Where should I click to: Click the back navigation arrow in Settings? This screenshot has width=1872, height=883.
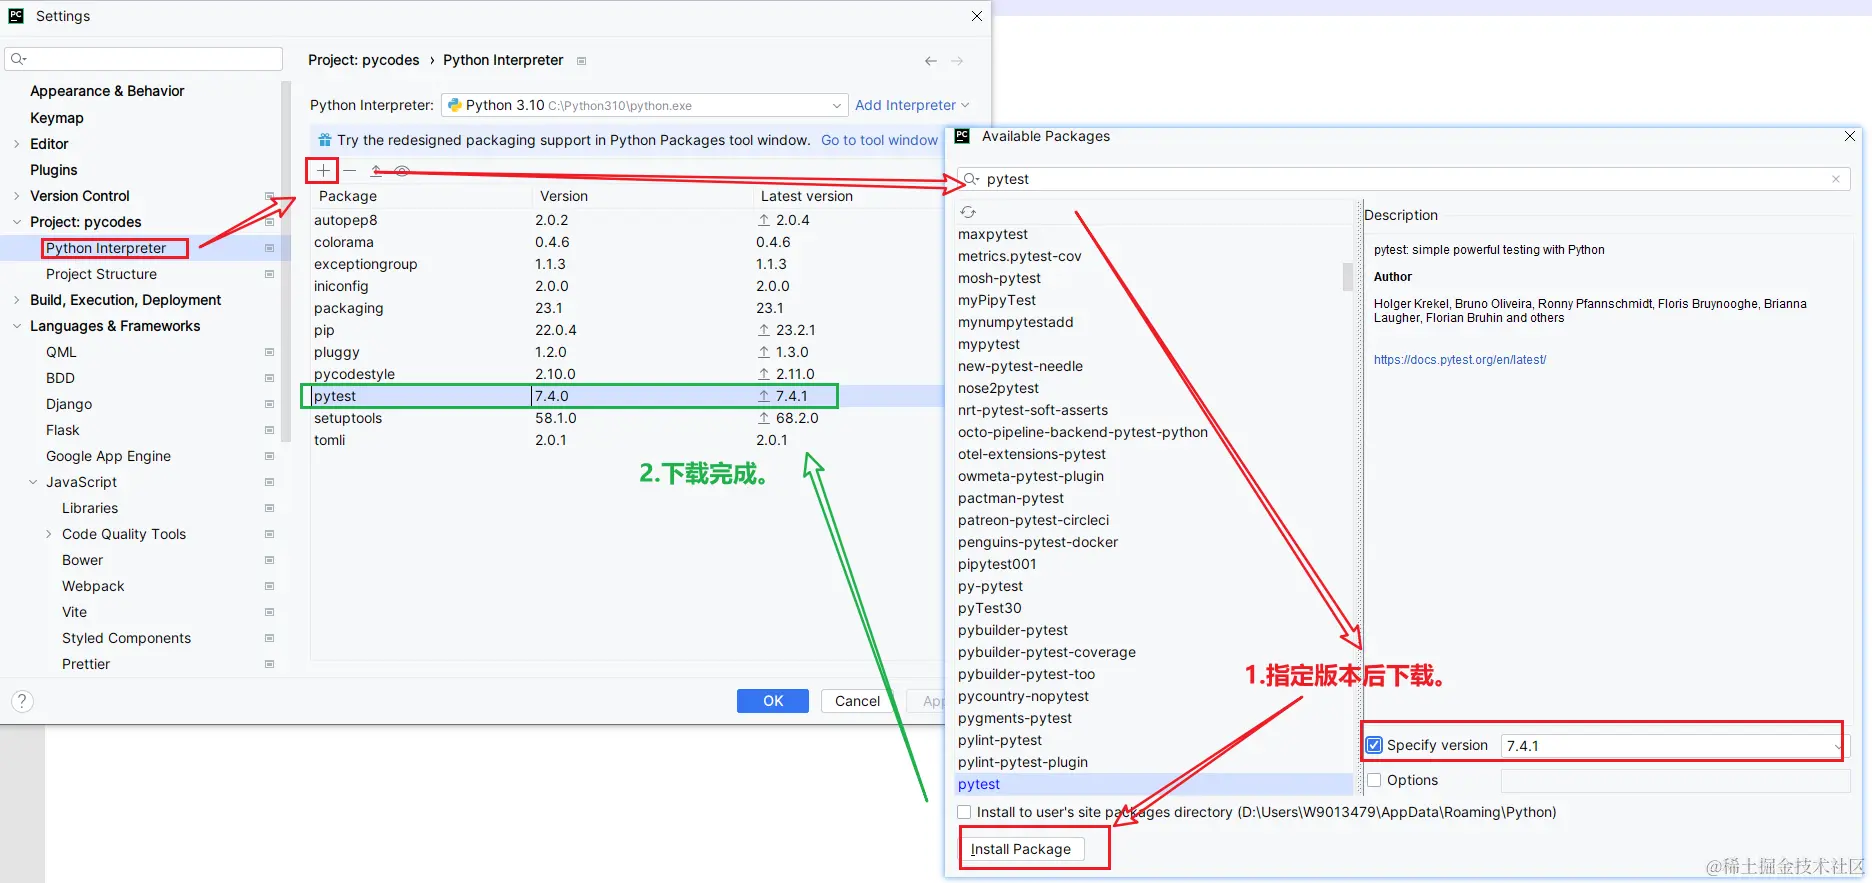point(931,61)
